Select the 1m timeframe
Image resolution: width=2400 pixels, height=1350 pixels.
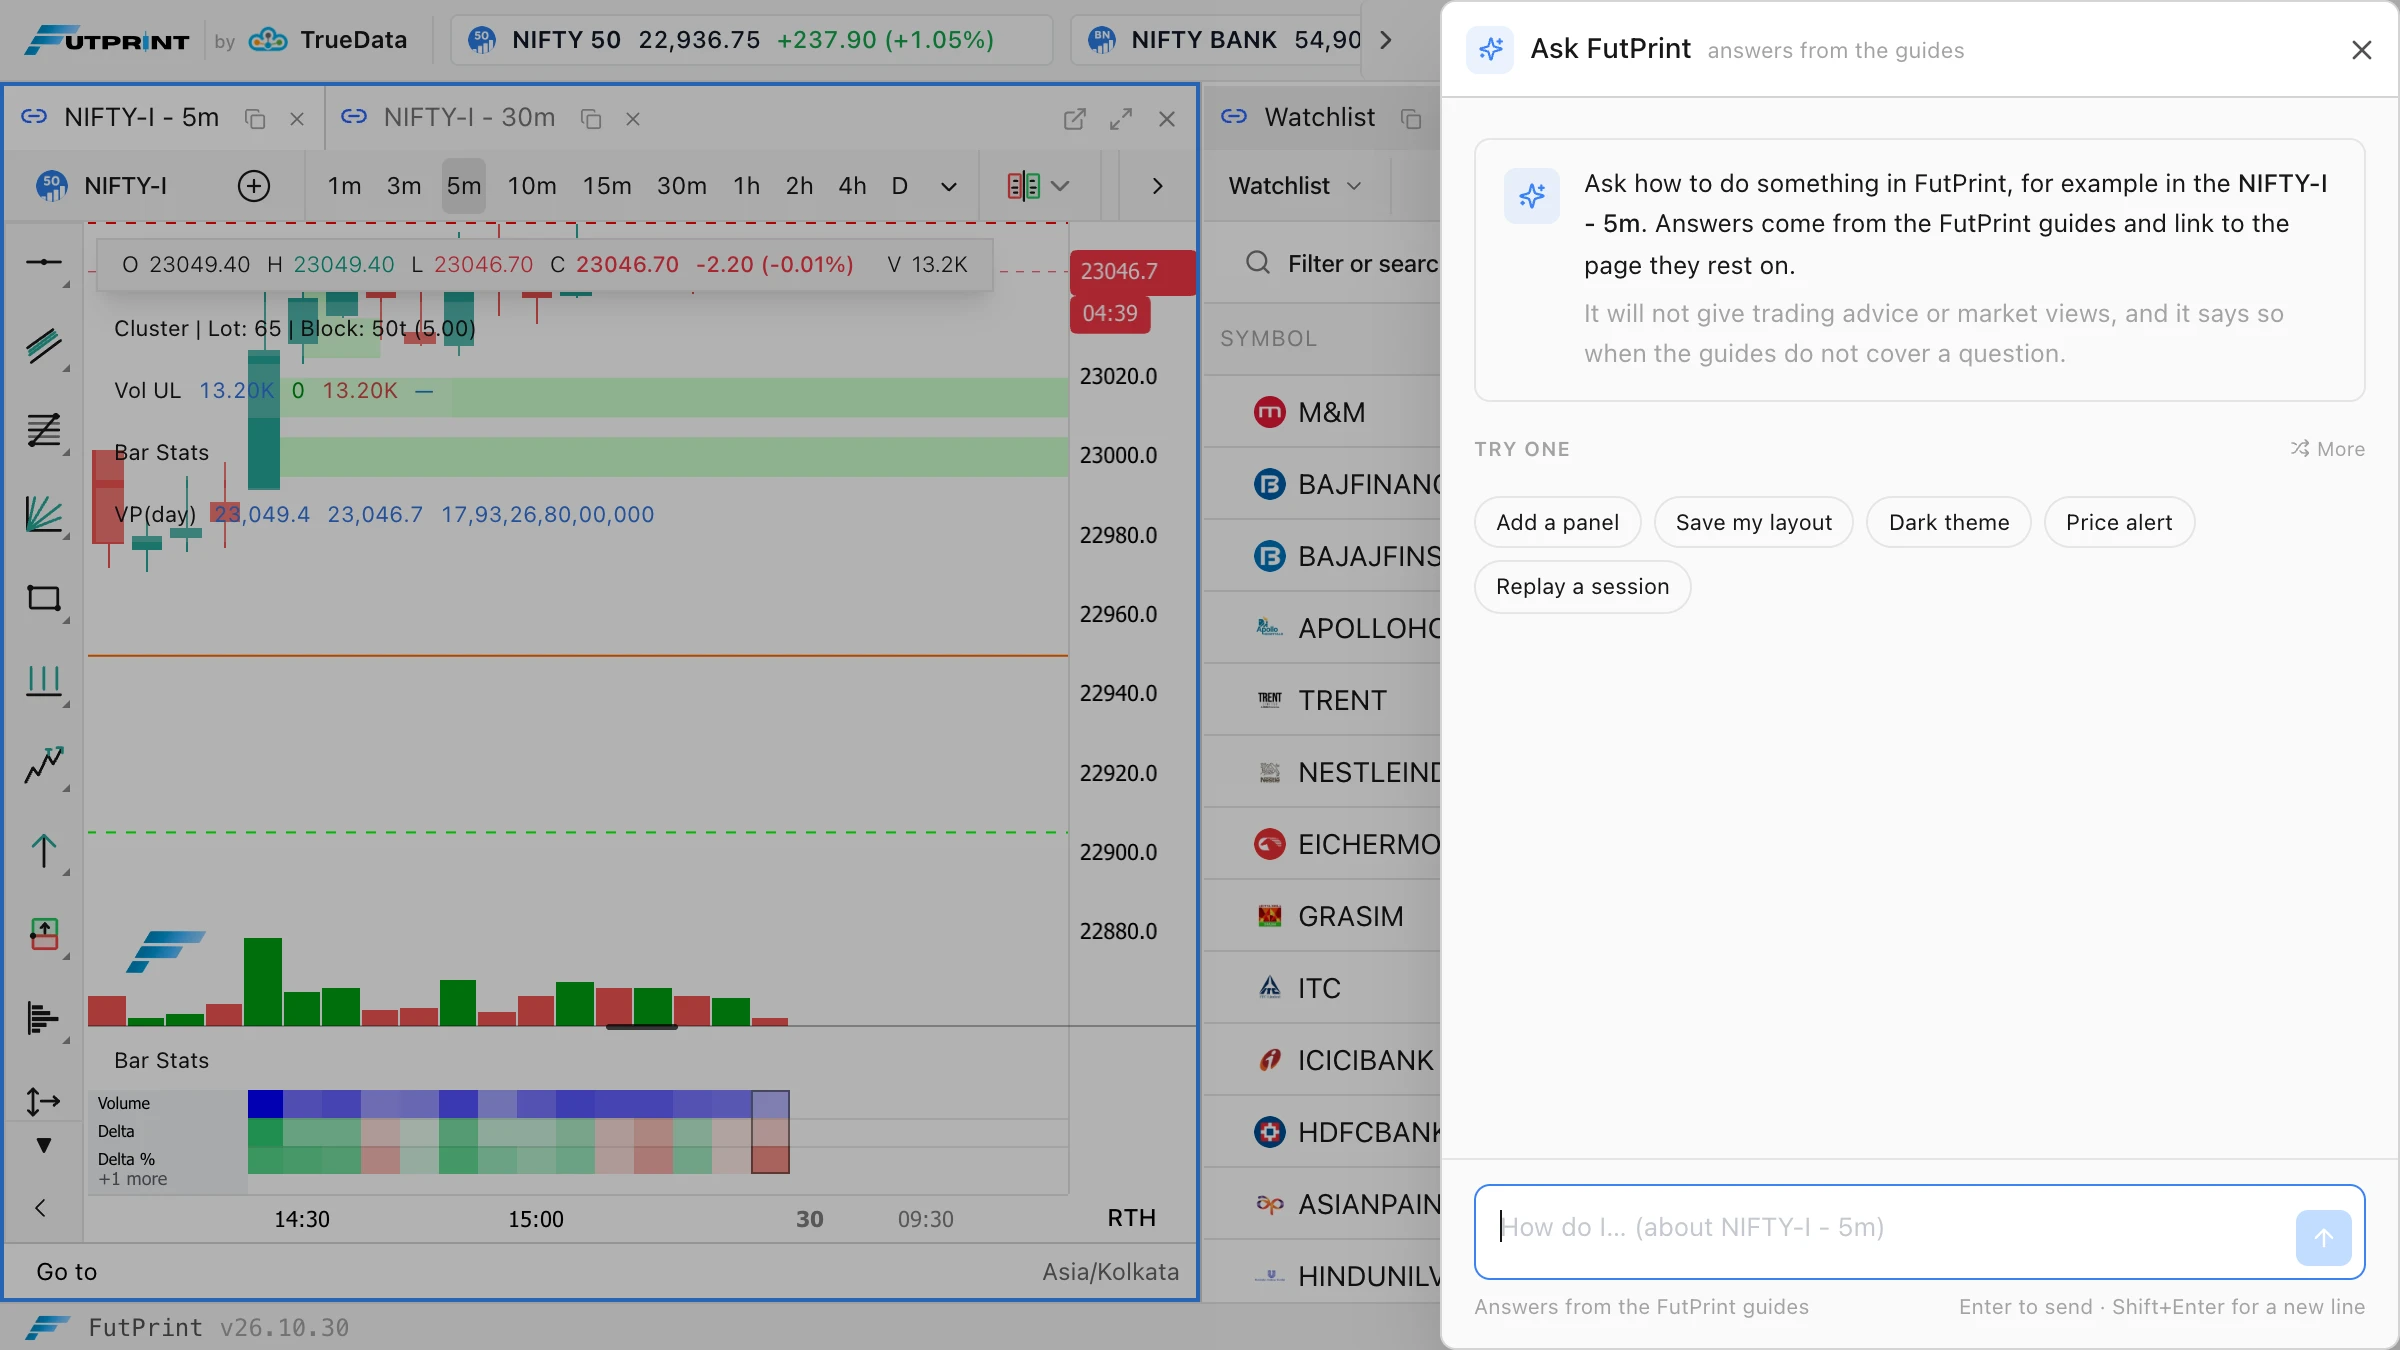click(344, 186)
